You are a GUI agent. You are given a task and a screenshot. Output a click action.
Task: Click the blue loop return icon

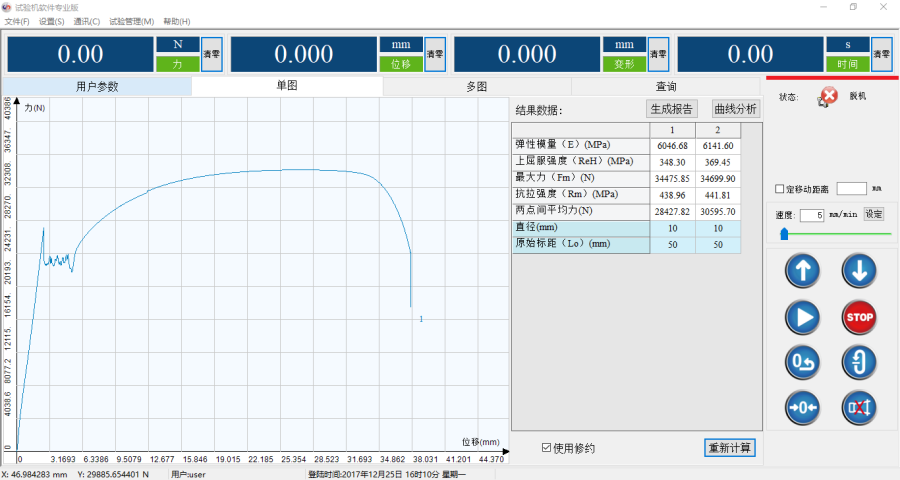point(859,360)
